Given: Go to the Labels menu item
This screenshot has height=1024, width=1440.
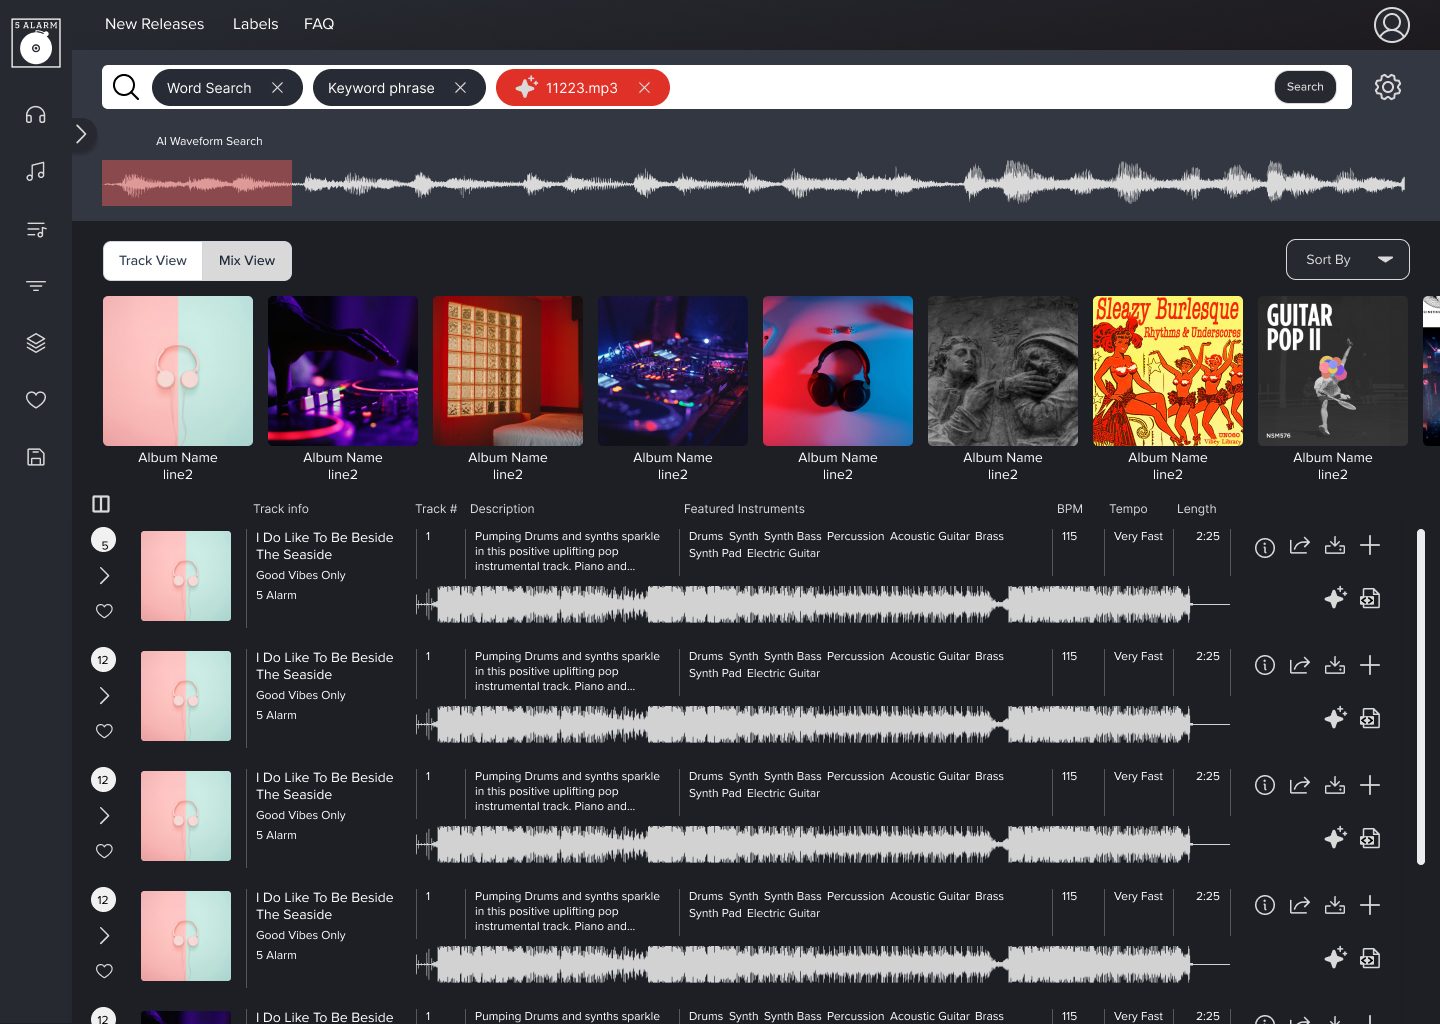Looking at the screenshot, I should pyautogui.click(x=256, y=24).
